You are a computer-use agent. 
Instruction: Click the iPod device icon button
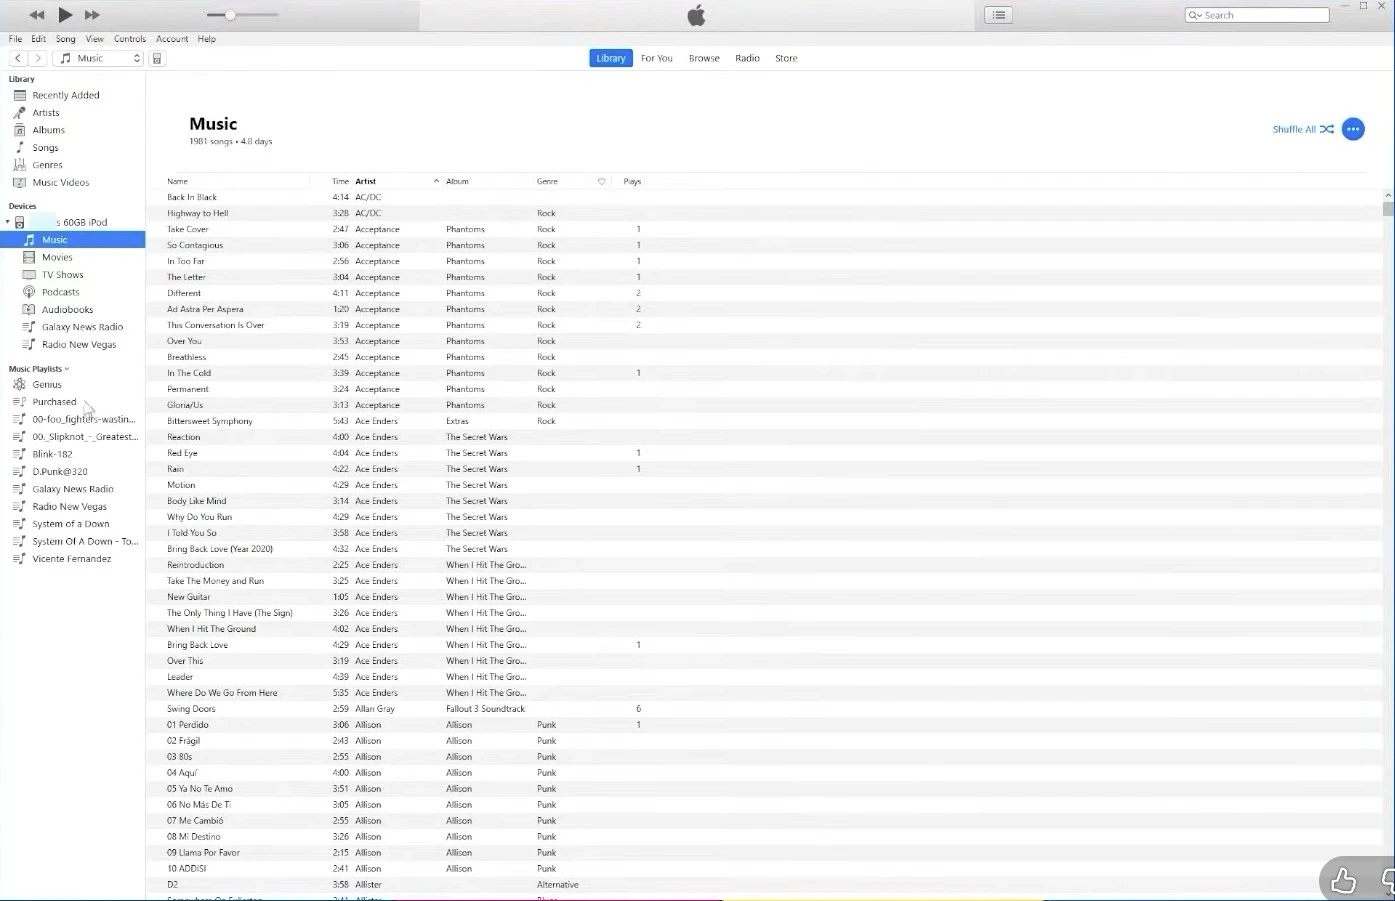pos(157,58)
